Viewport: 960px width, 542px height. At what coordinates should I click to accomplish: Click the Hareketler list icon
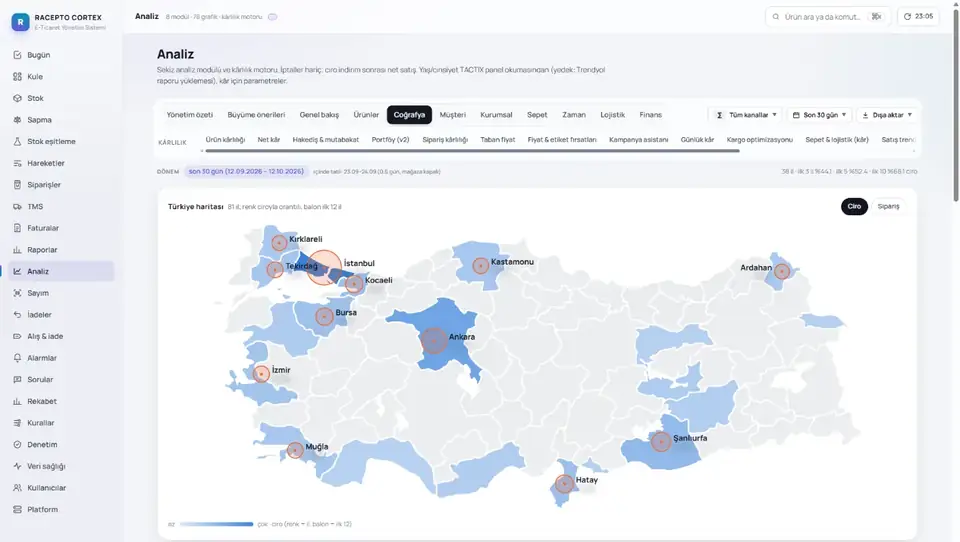click(17, 163)
